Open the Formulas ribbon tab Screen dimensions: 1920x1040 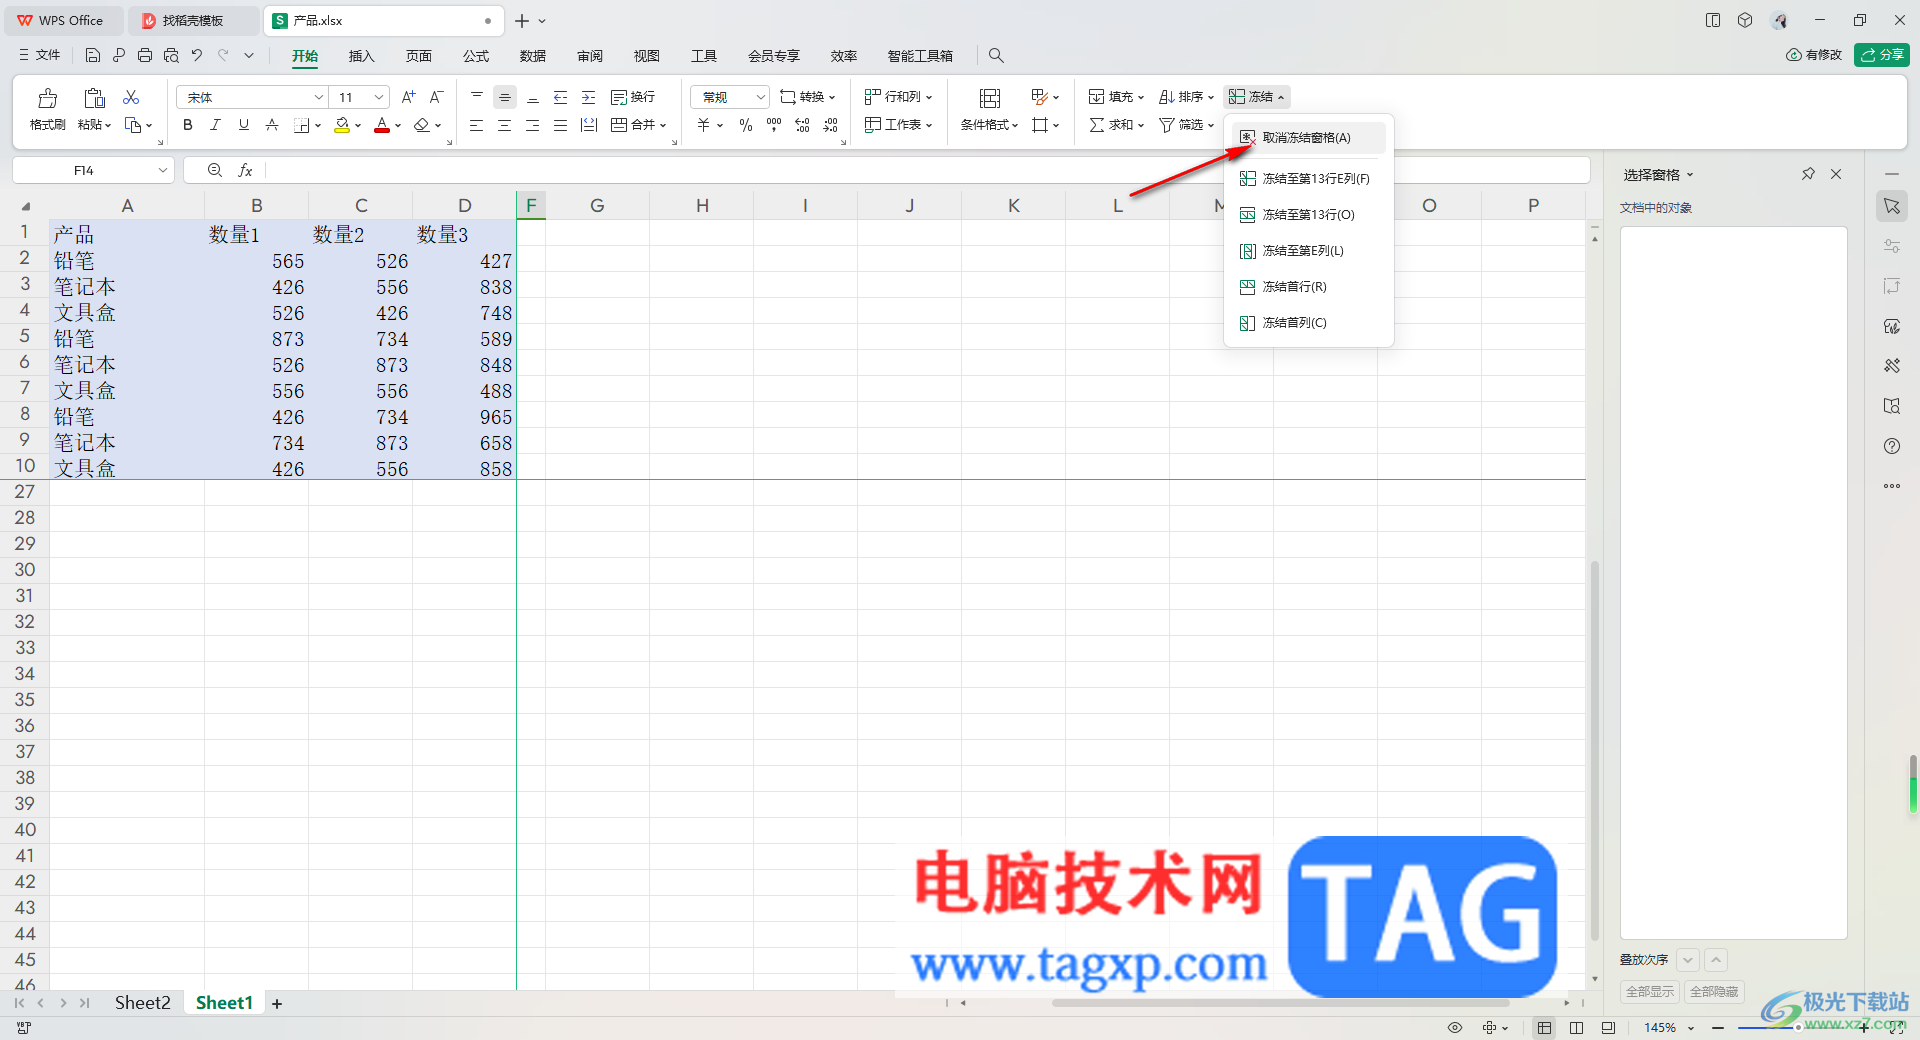tap(476, 56)
